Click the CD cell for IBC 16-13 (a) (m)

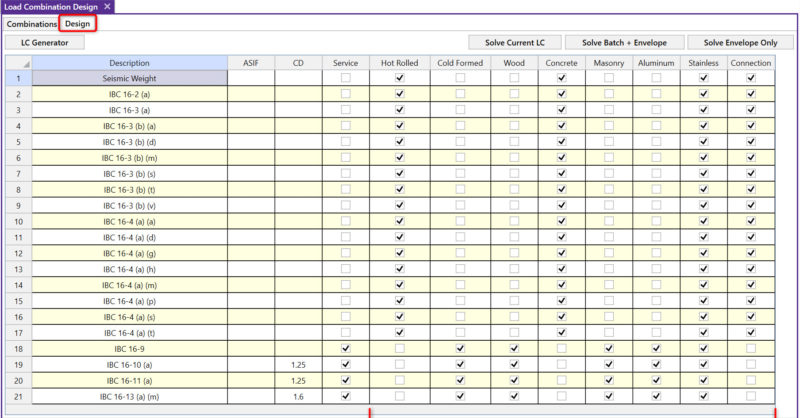pos(298,397)
